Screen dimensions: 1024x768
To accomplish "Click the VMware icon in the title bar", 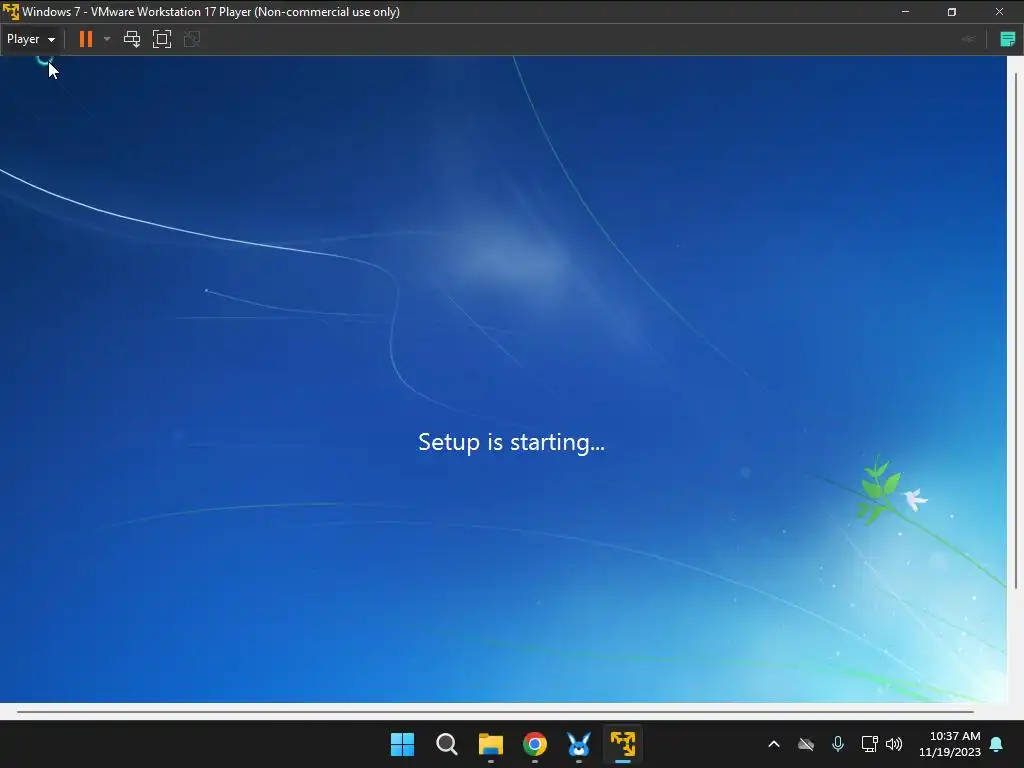I will [x=10, y=12].
